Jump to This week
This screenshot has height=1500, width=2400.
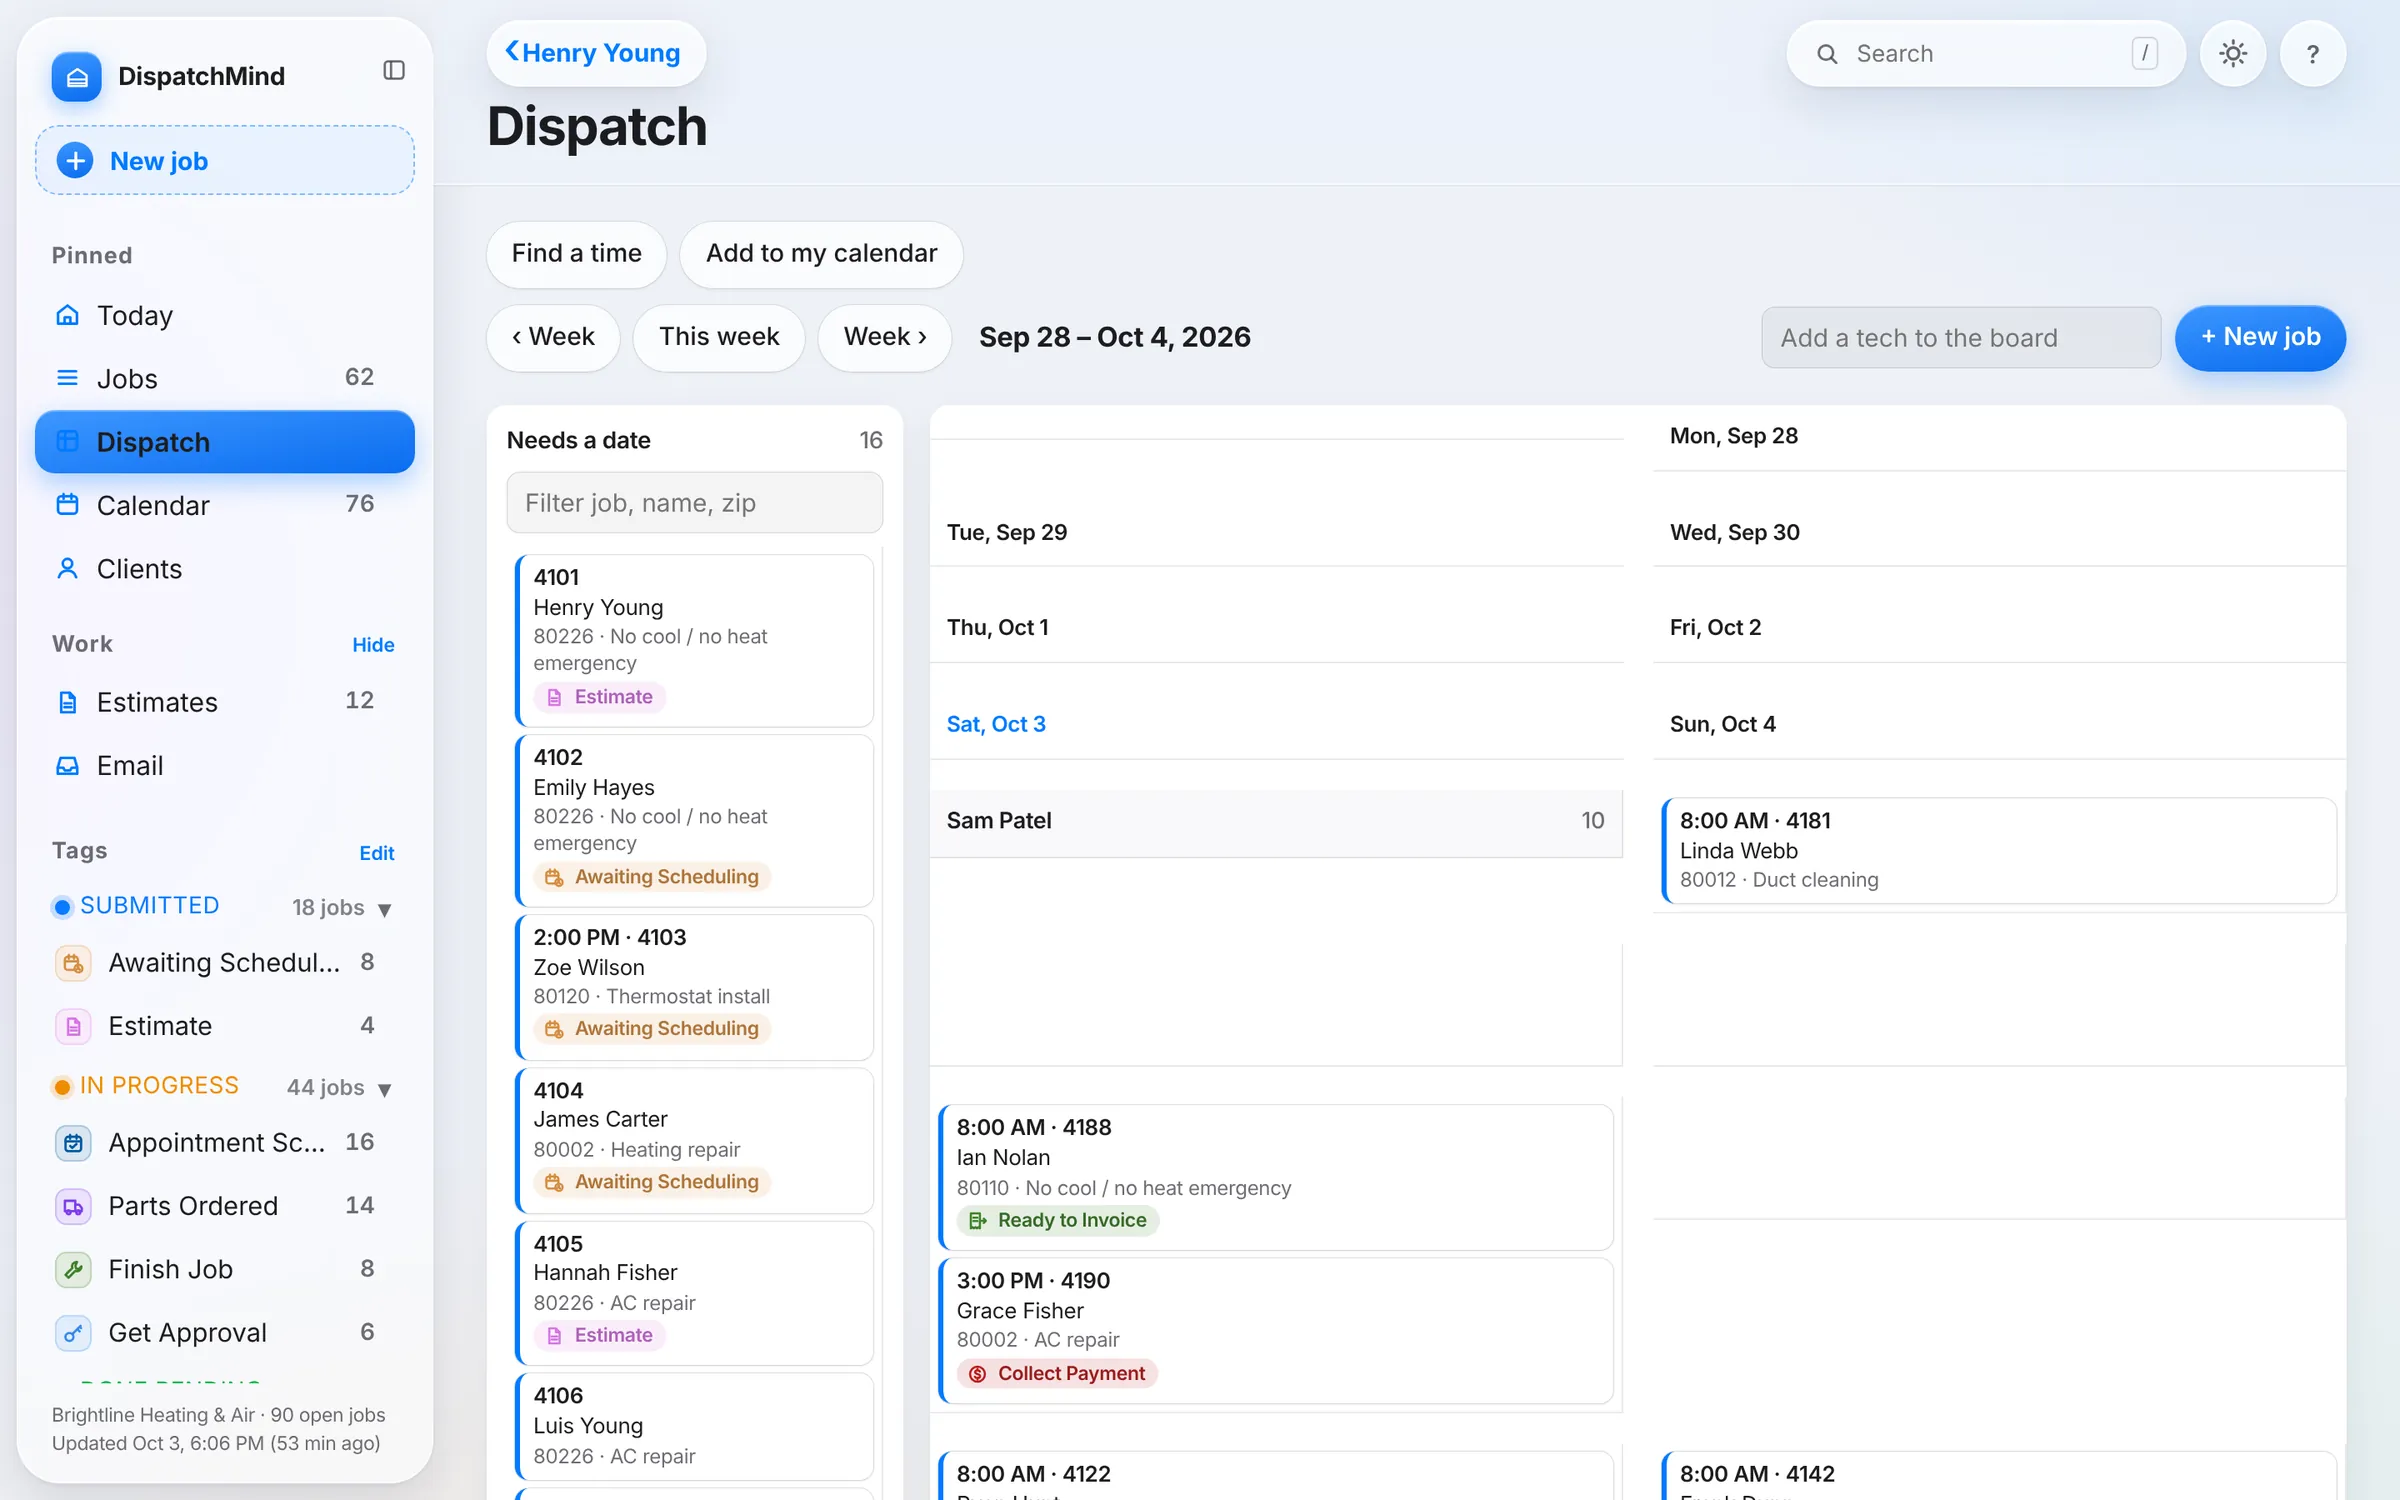click(719, 338)
